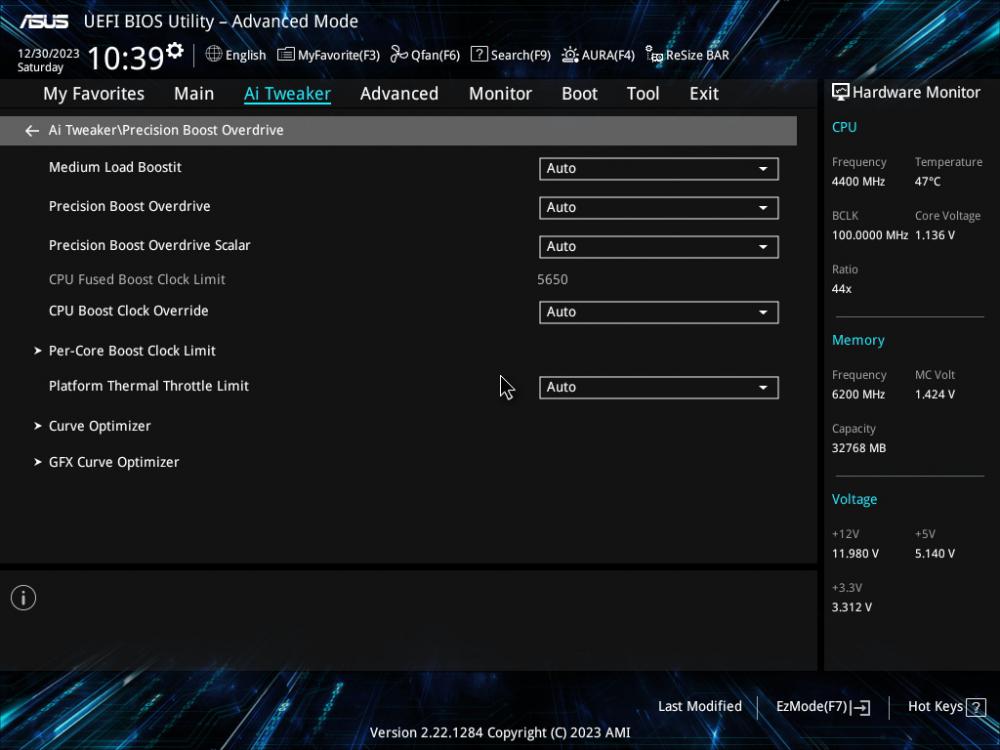The width and height of the screenshot is (1000, 750).
Task: Go to the Boot tab
Action: tap(579, 94)
